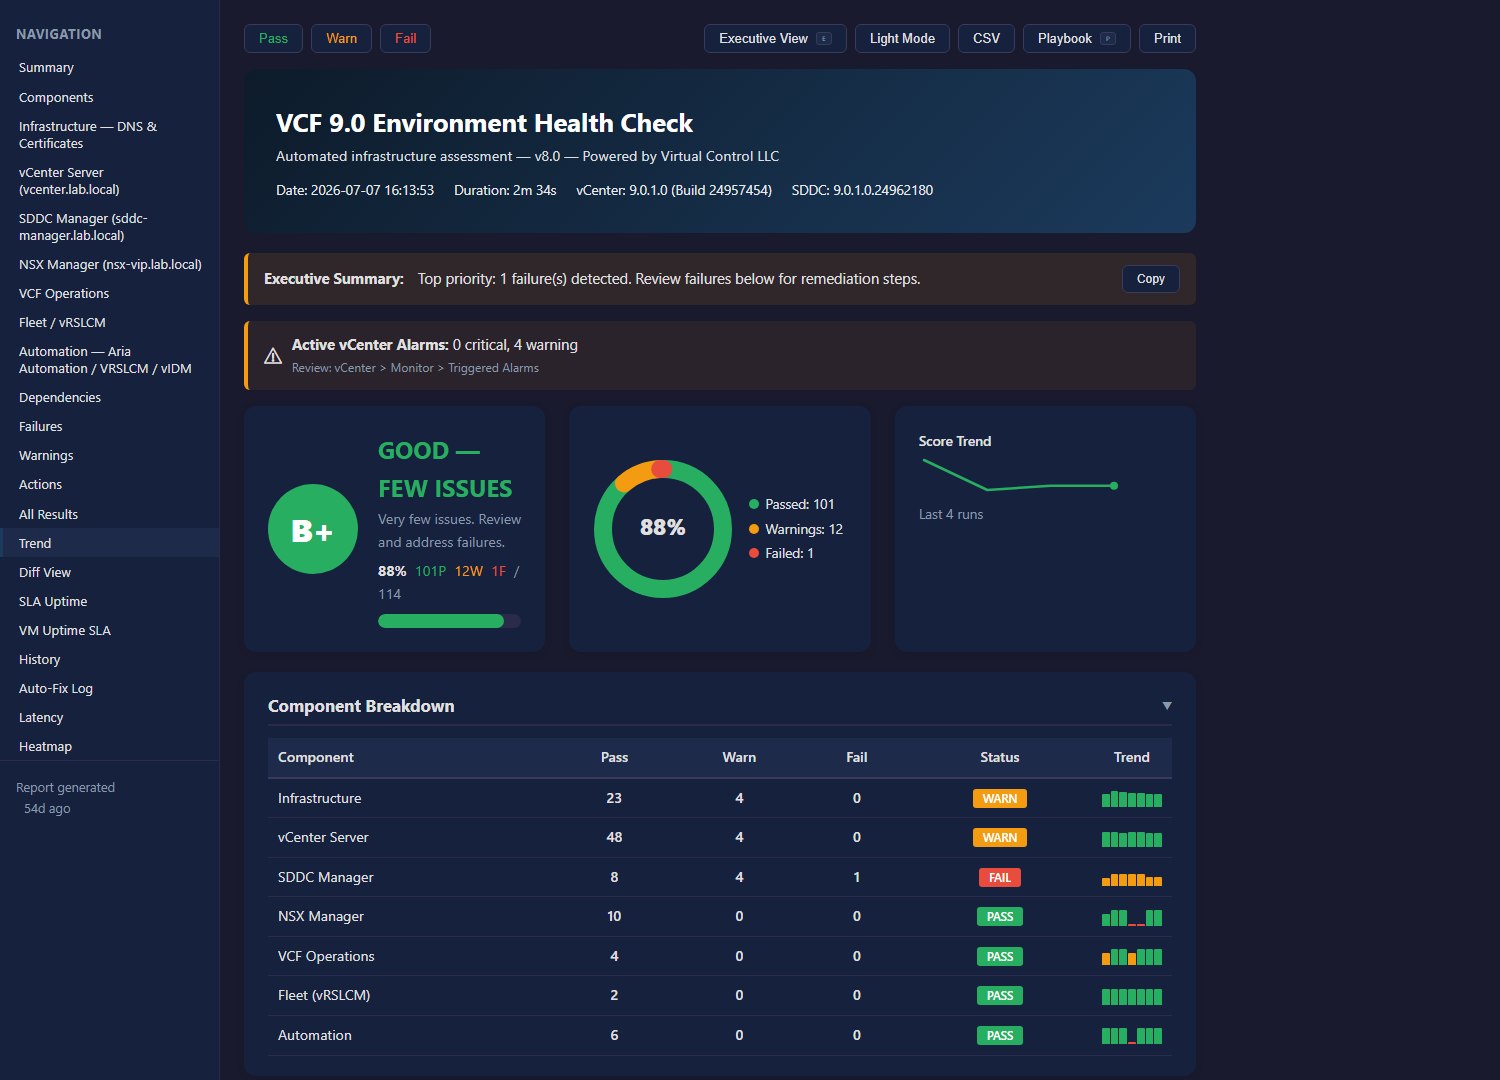Toggle the Warn filter
This screenshot has height=1080, width=1500.
coord(341,39)
